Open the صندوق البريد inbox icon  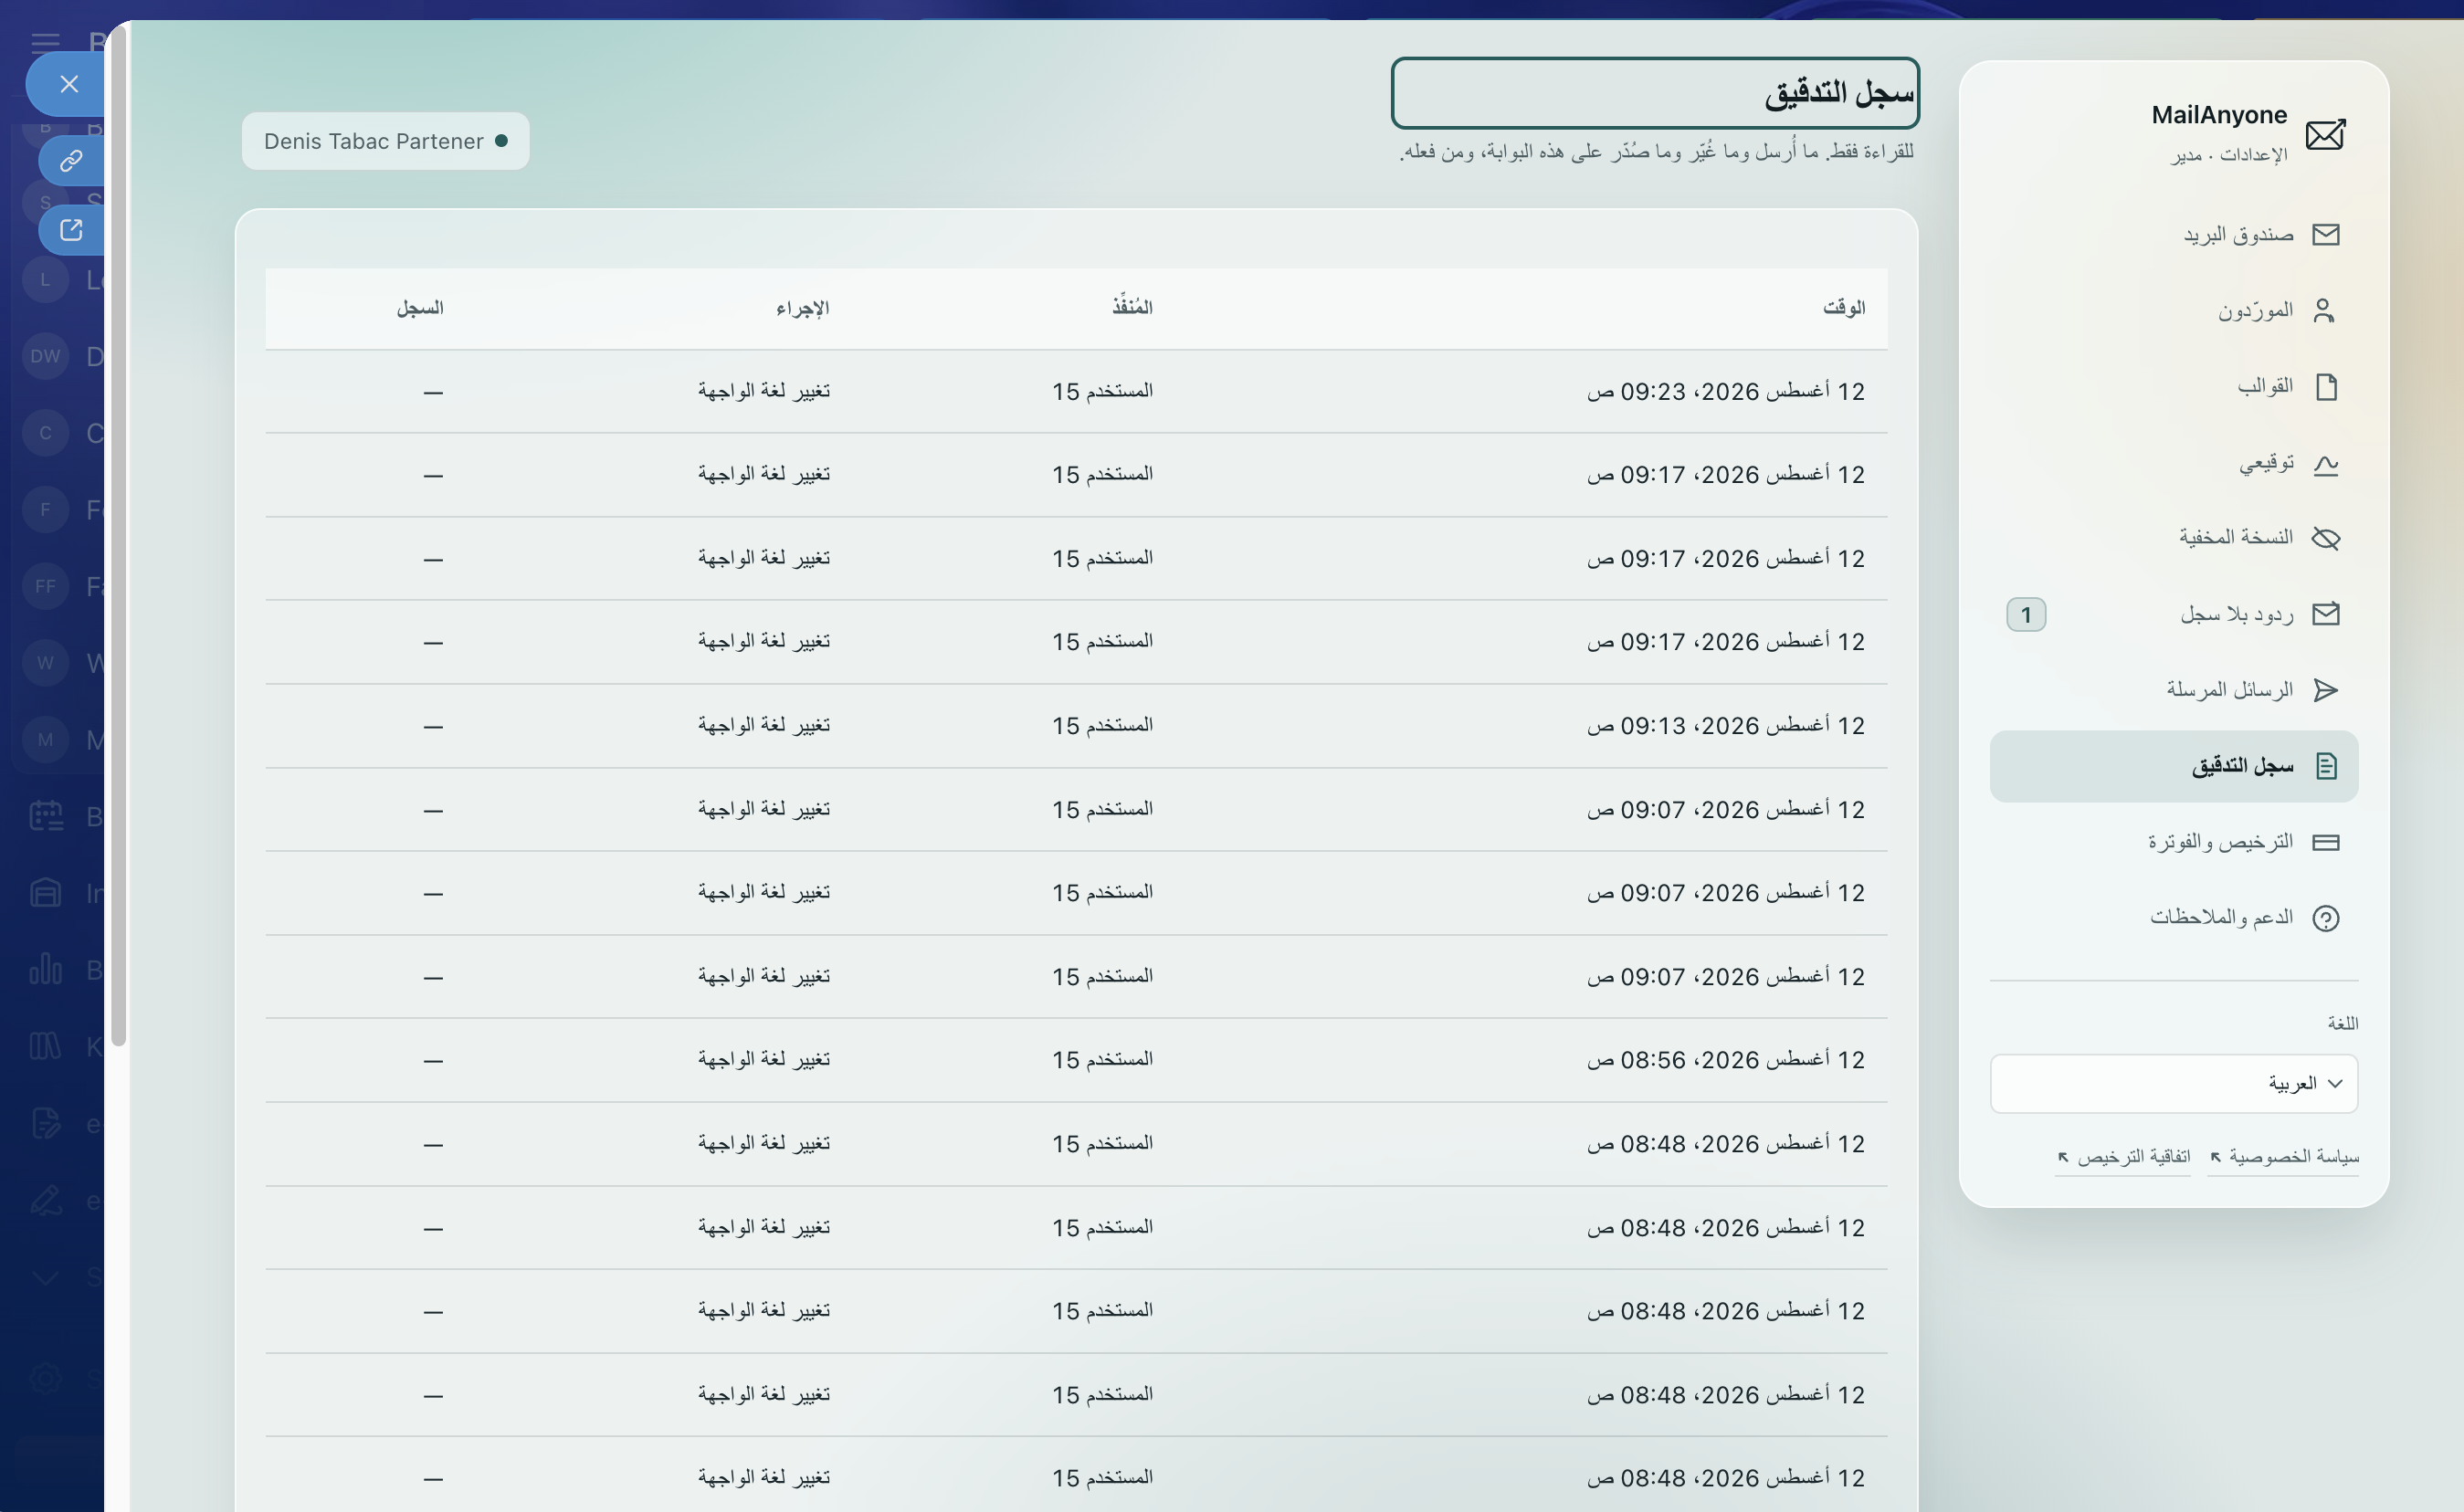tap(2325, 235)
